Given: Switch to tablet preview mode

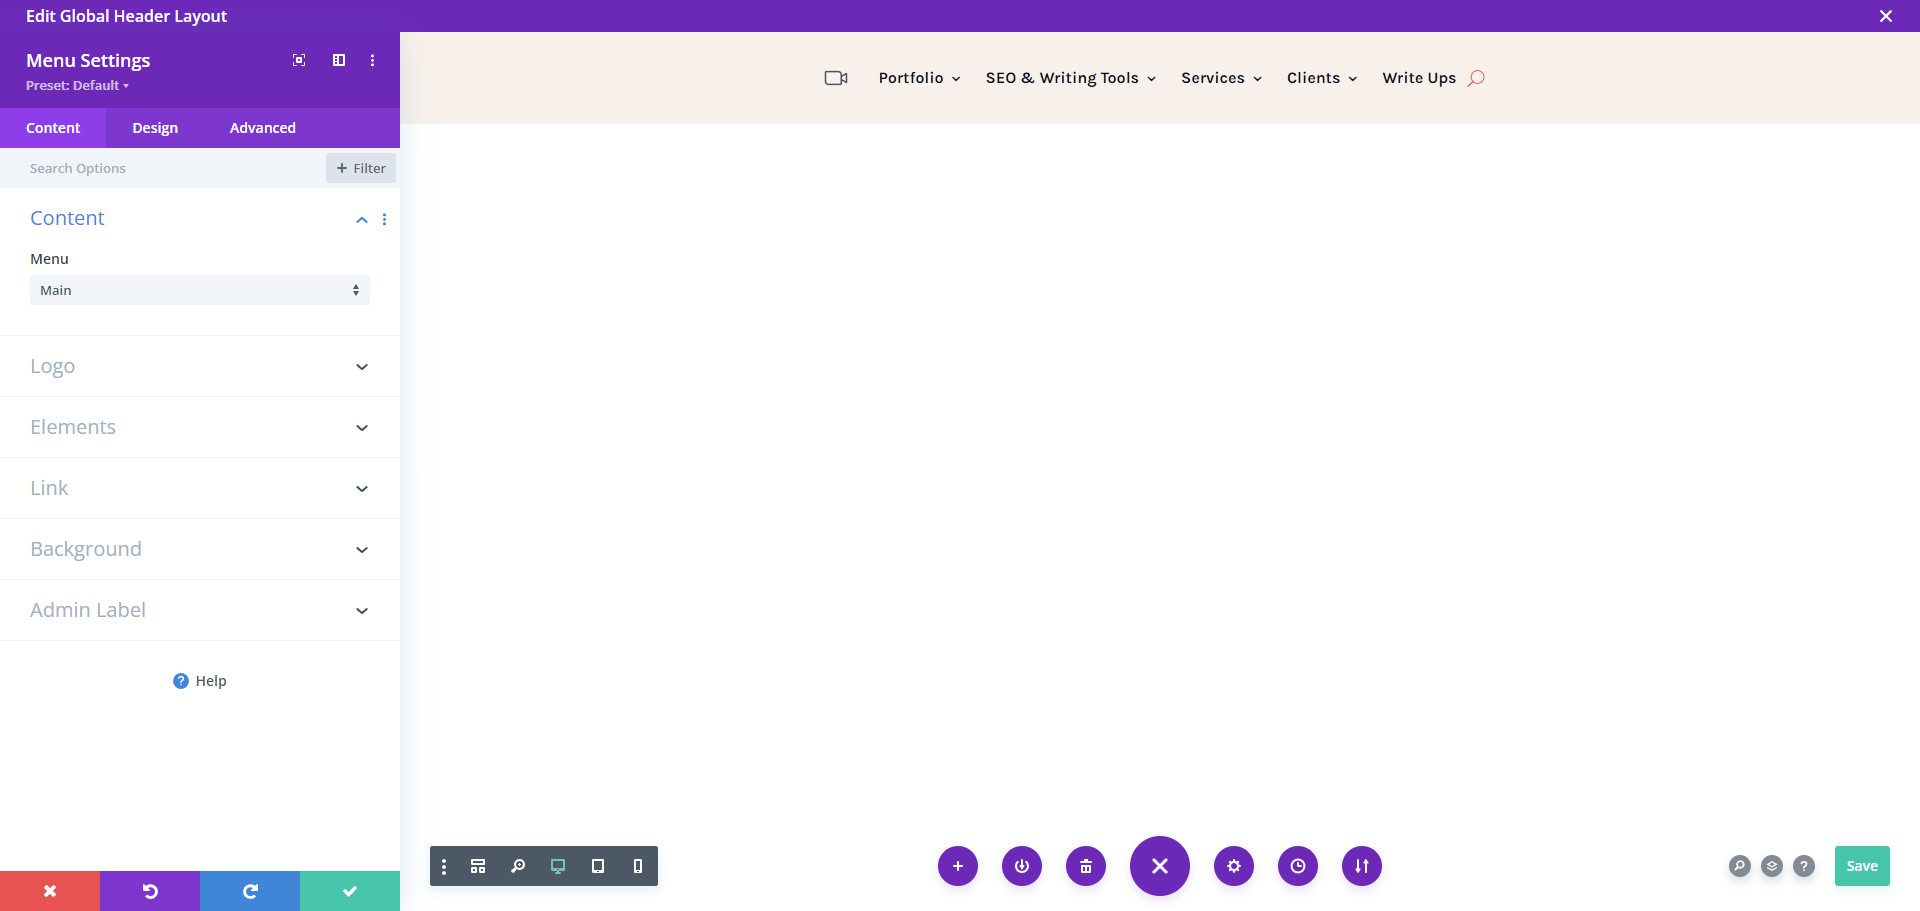Looking at the screenshot, I should point(598,866).
